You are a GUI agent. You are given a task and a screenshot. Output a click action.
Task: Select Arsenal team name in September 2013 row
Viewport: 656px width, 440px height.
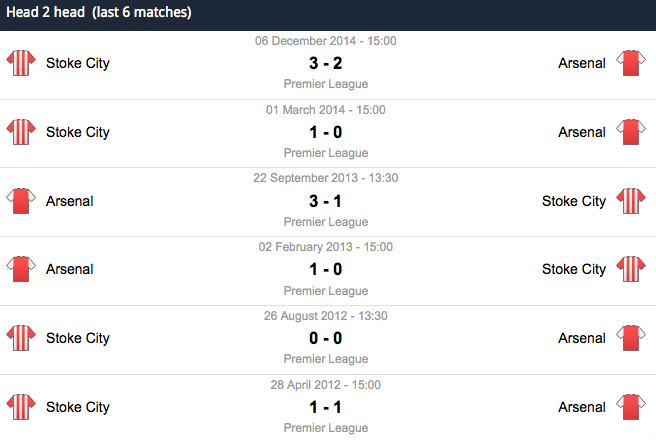point(69,201)
